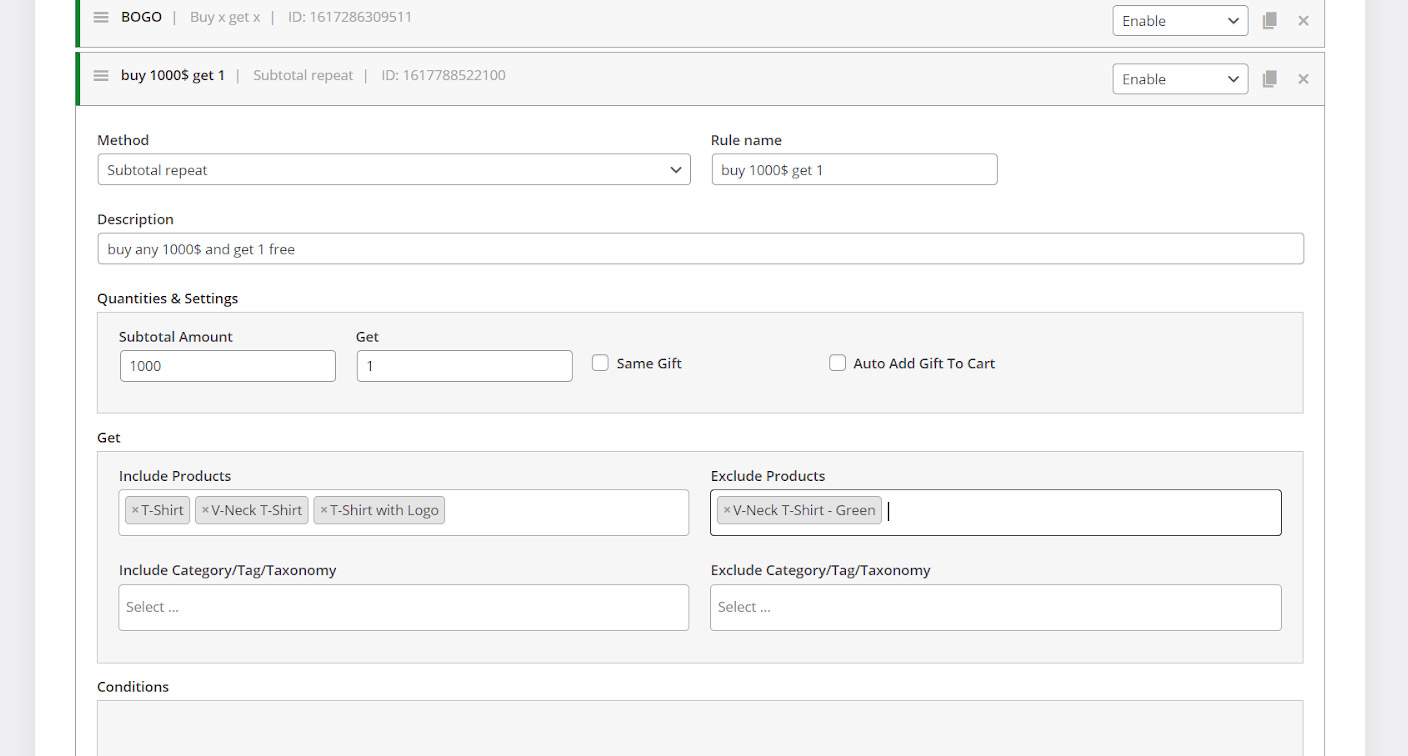Image resolution: width=1408 pixels, height=756 pixels.
Task: Check Auto Add Gift To Cart
Action: [837, 363]
